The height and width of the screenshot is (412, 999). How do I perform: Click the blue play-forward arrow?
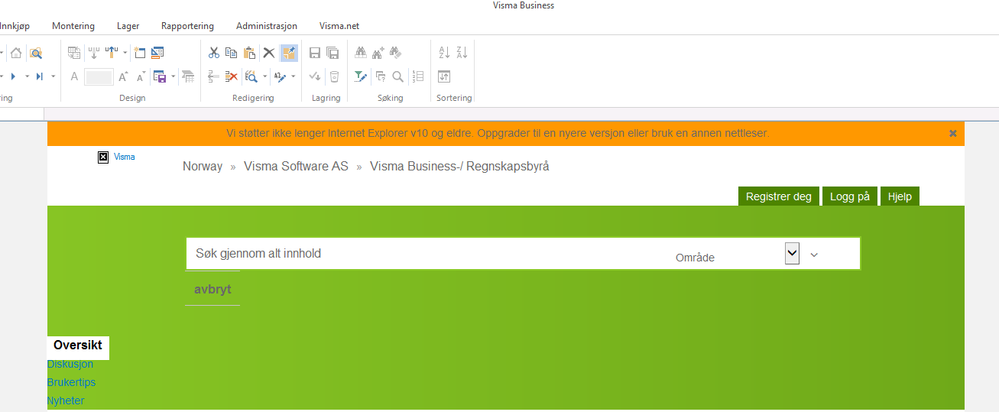pos(13,76)
